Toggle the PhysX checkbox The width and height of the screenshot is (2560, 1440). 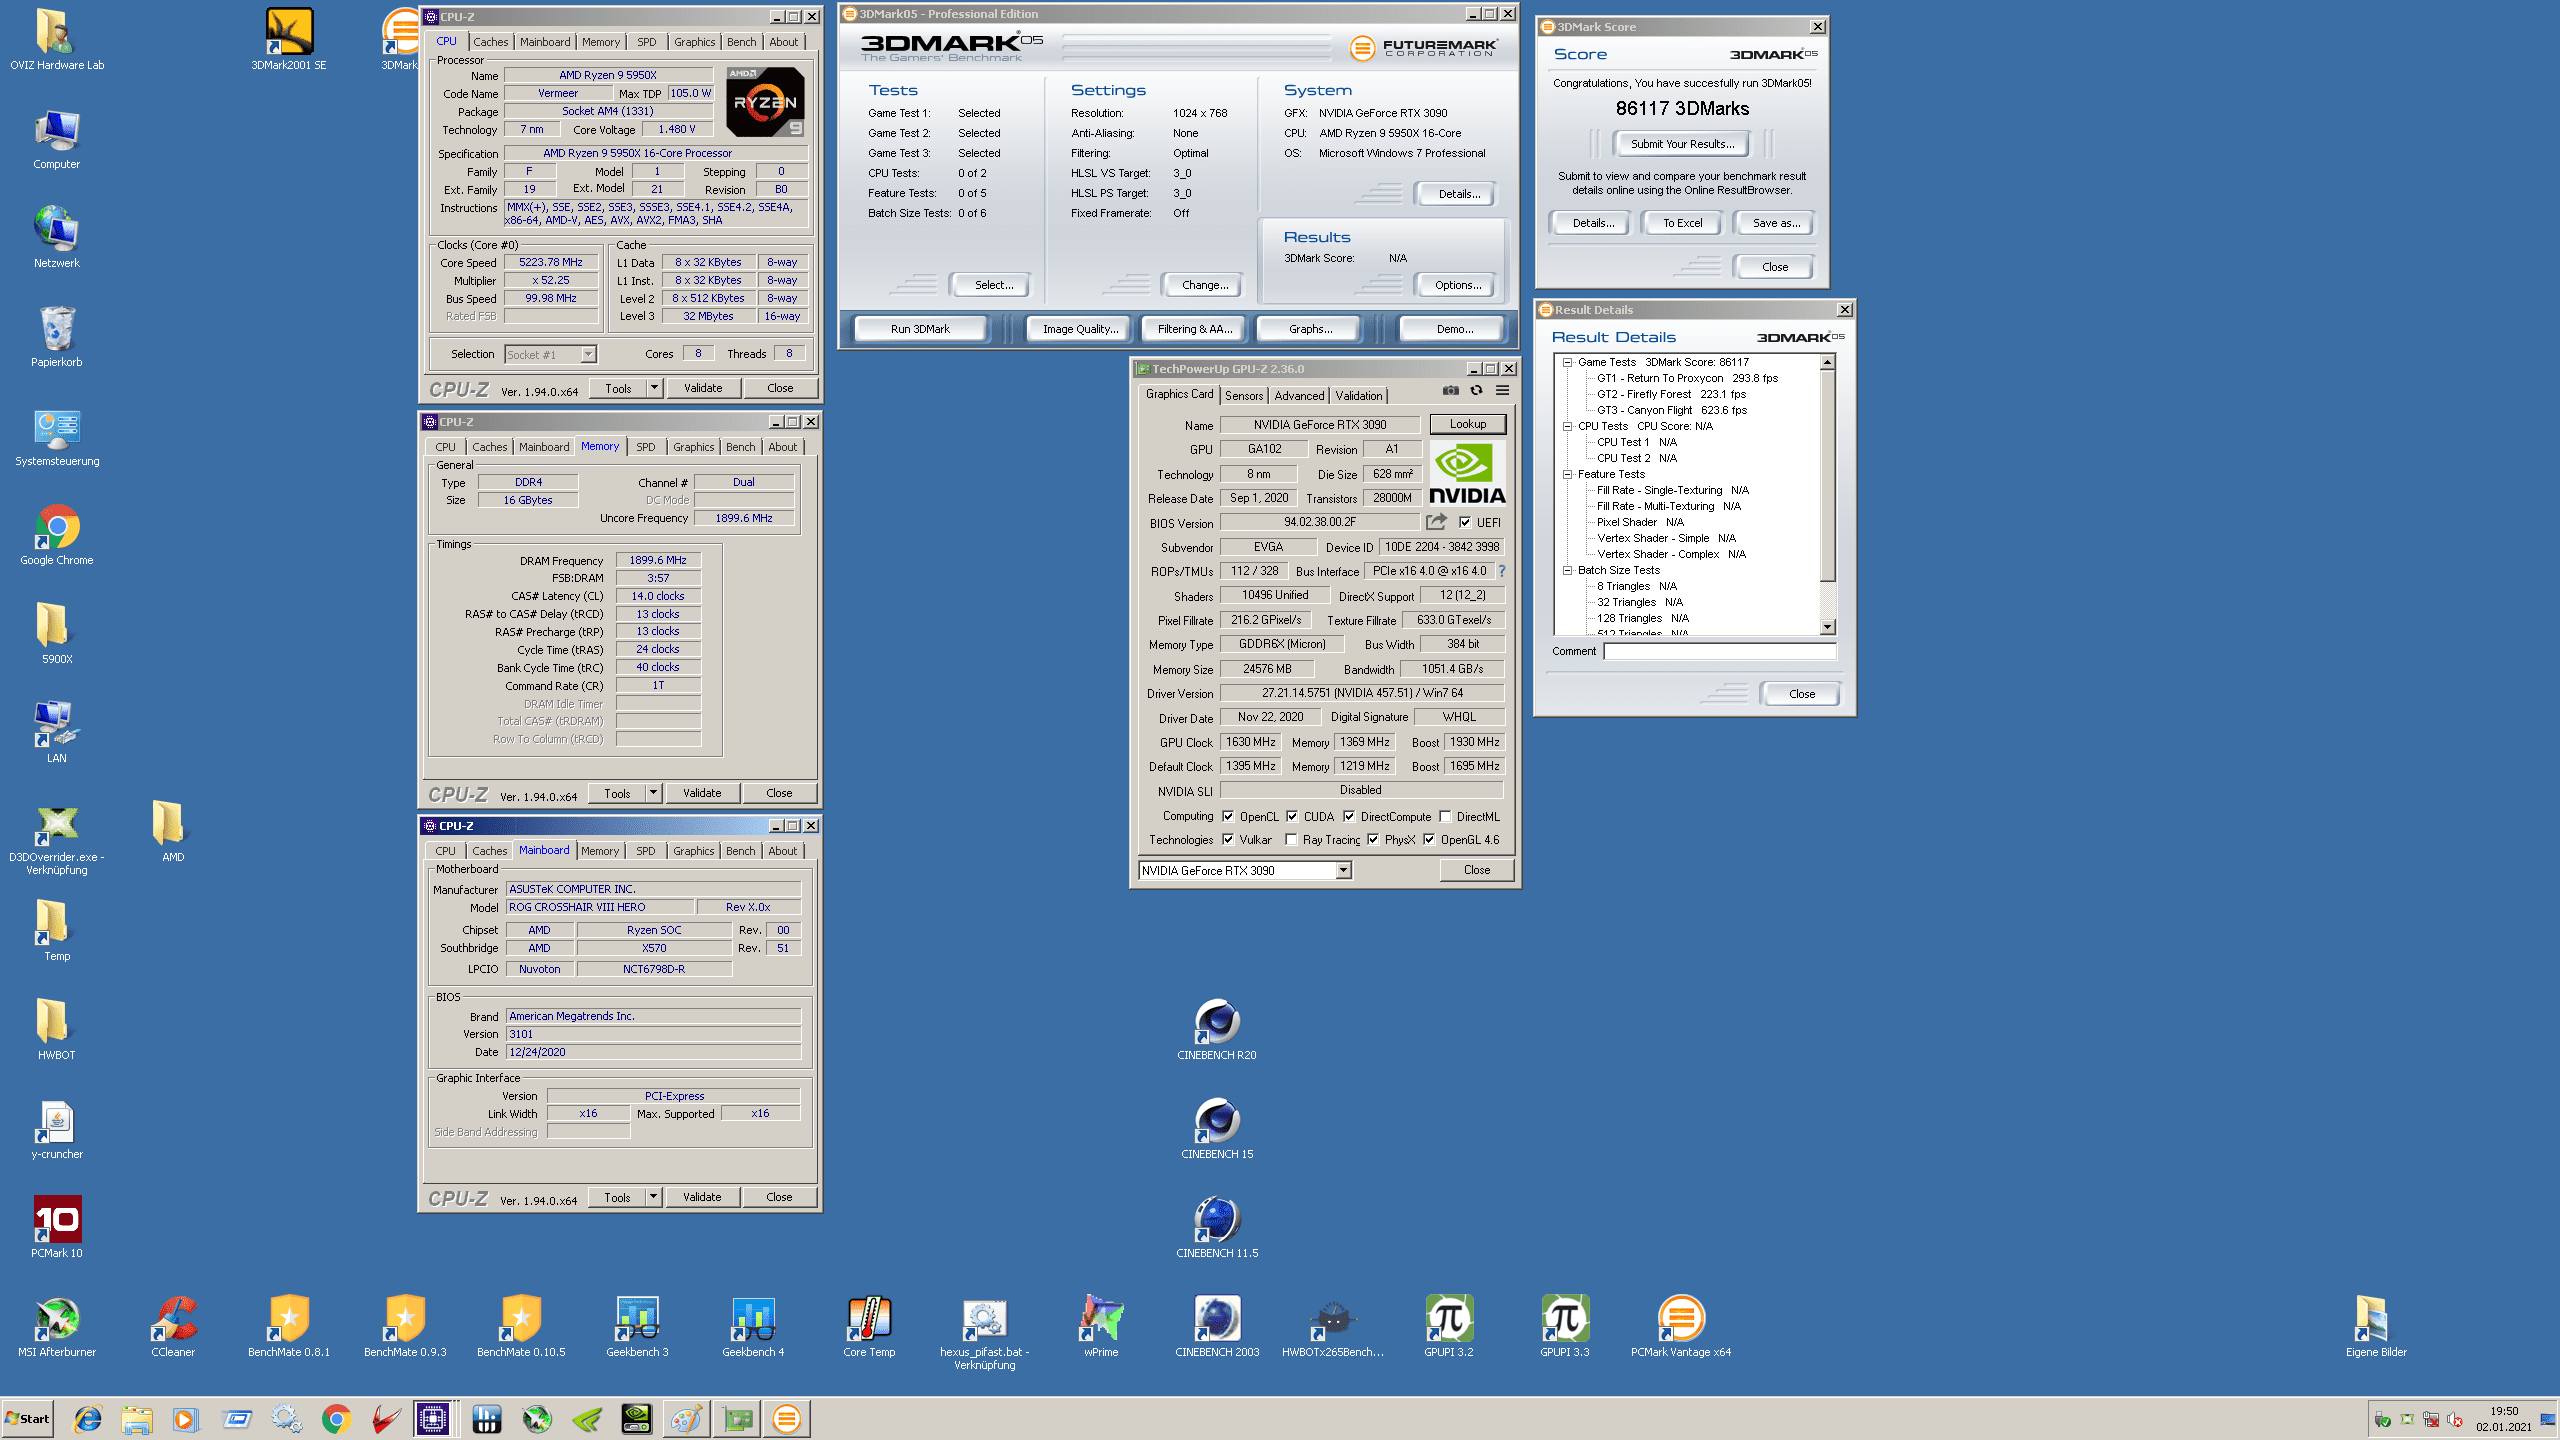[x=1373, y=839]
